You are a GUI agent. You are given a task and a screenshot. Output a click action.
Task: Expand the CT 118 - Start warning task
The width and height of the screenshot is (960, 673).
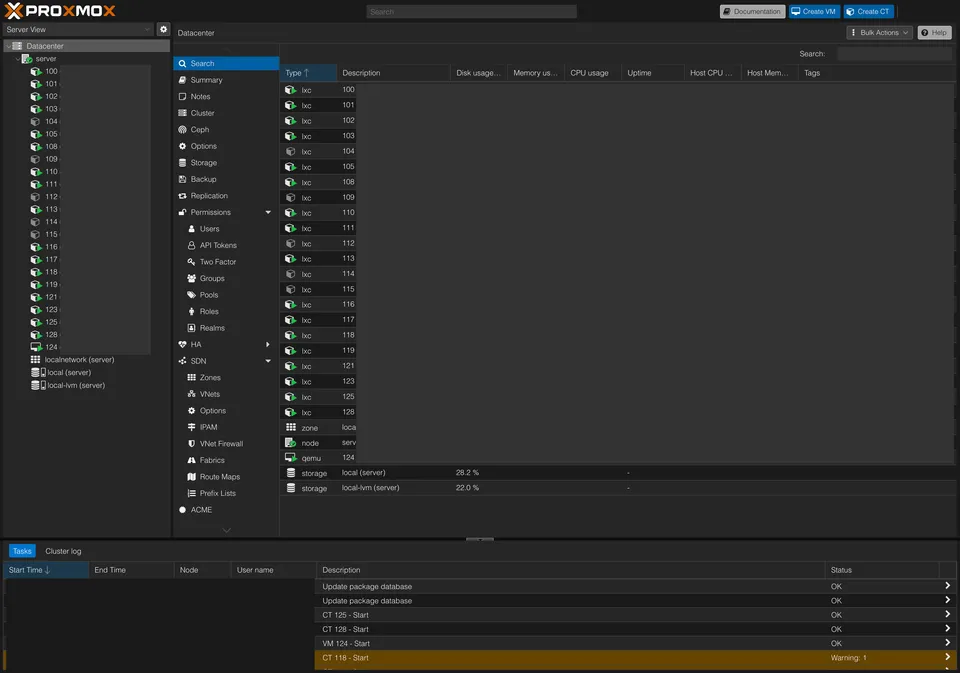(947, 657)
